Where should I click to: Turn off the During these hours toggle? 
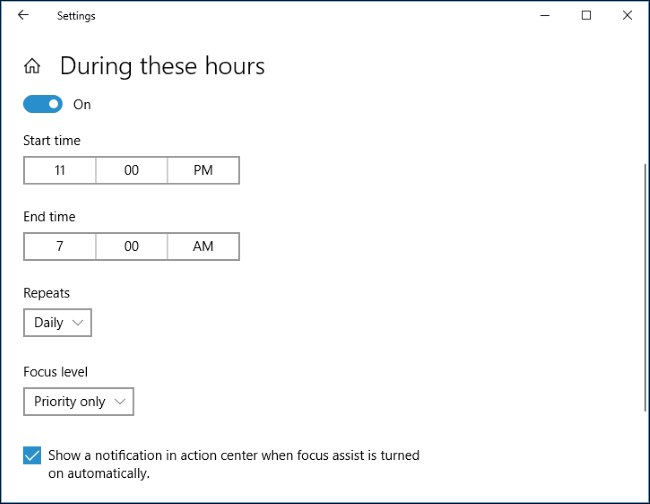pos(43,104)
